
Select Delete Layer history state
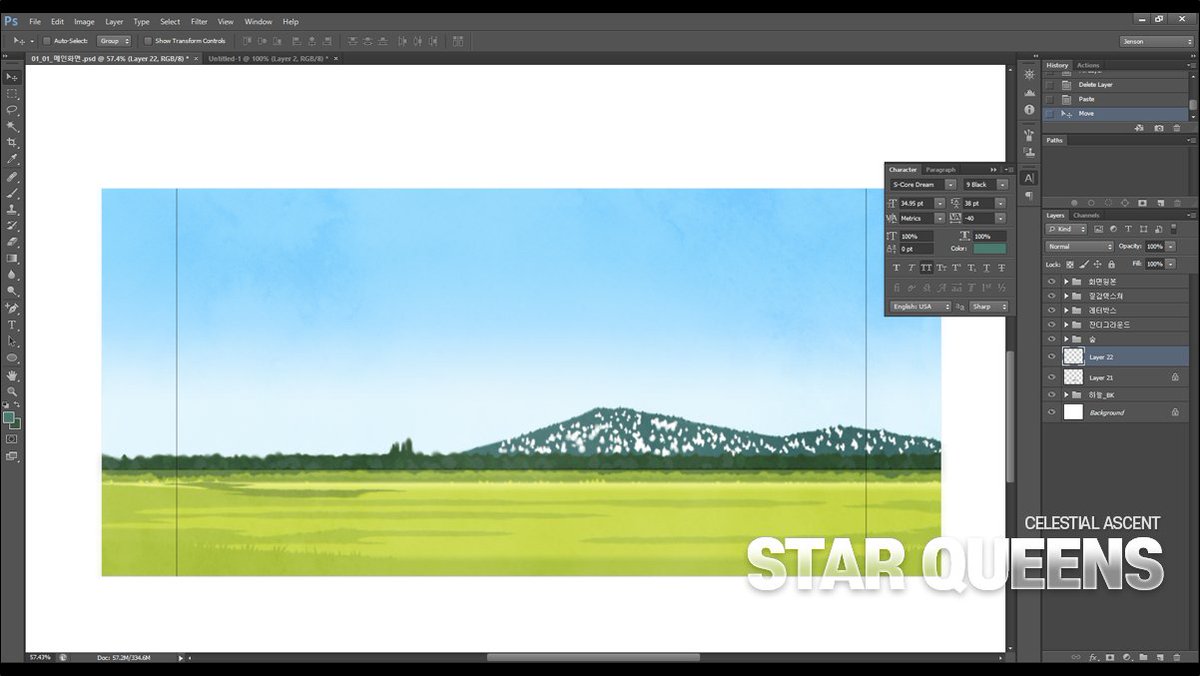[x=1116, y=85]
